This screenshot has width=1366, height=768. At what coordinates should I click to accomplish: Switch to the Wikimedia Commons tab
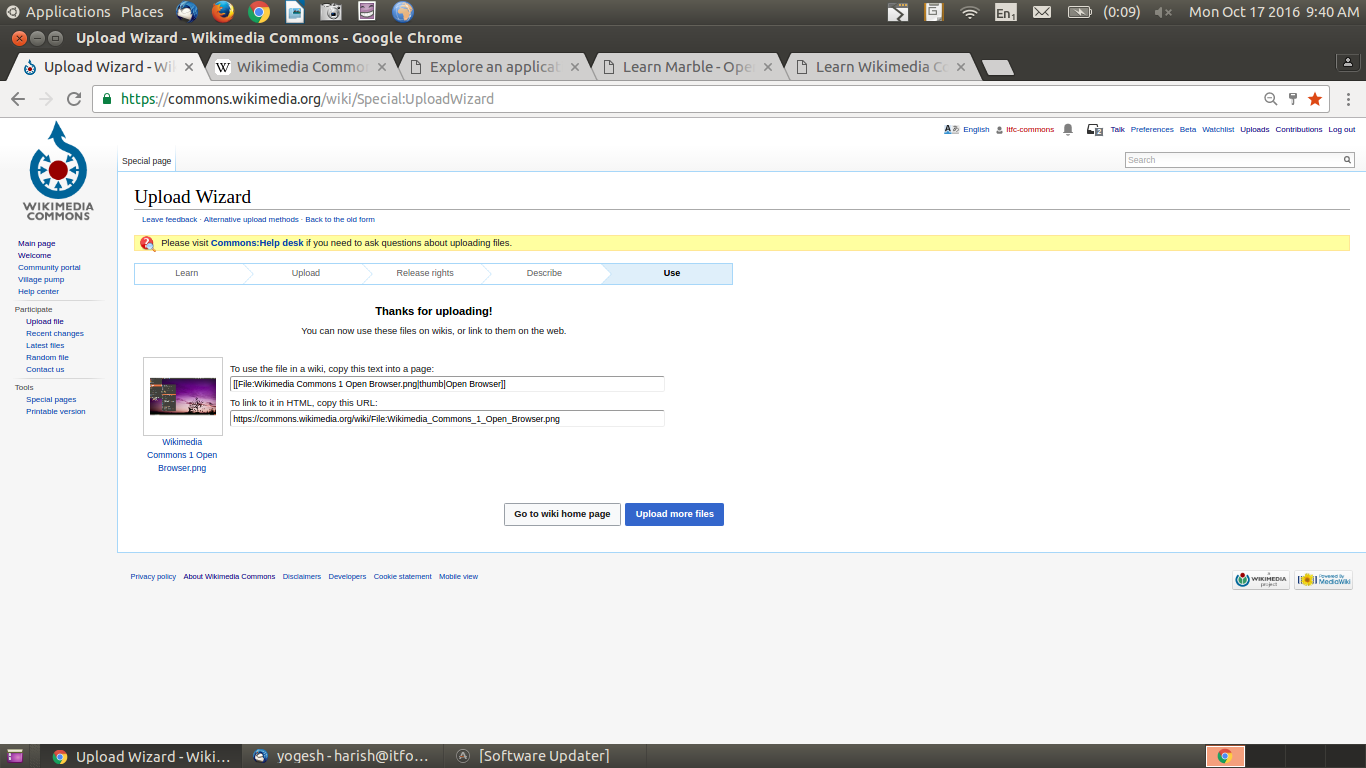tap(302, 67)
